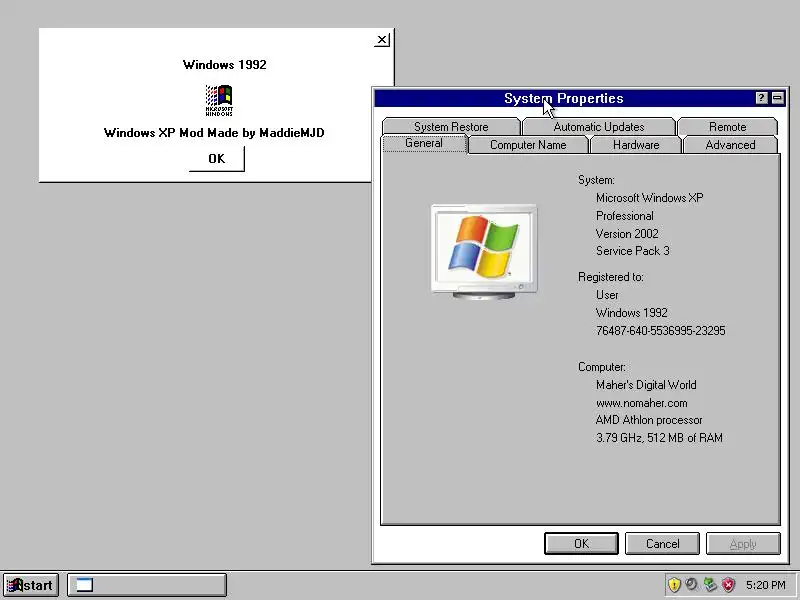Click the minimize button in System Properties title bar
This screenshot has width=800, height=600.
click(778, 98)
